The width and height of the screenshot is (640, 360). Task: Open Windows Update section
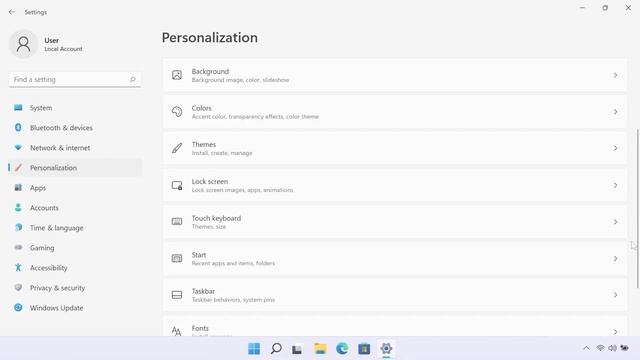75,308
